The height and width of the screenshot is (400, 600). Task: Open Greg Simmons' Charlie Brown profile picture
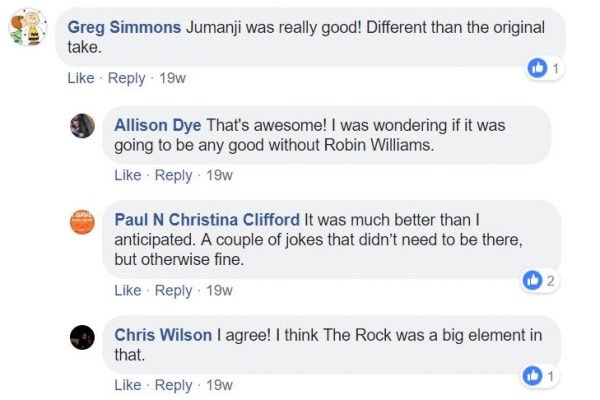(x=28, y=27)
